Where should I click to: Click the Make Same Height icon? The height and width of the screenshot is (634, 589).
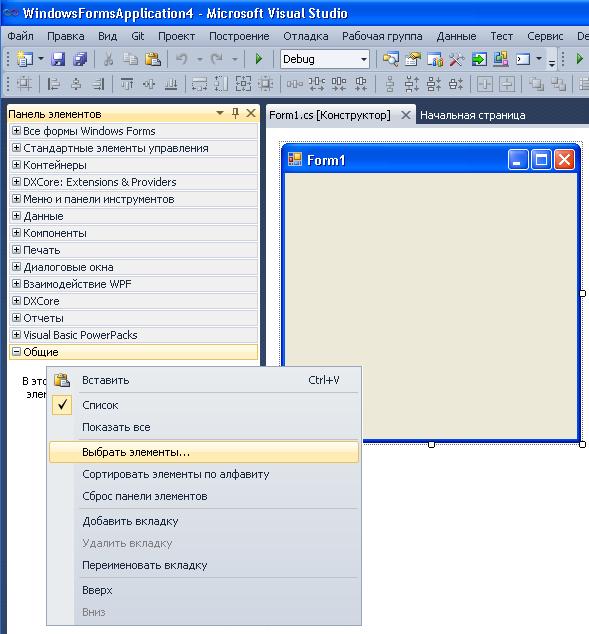point(221,84)
